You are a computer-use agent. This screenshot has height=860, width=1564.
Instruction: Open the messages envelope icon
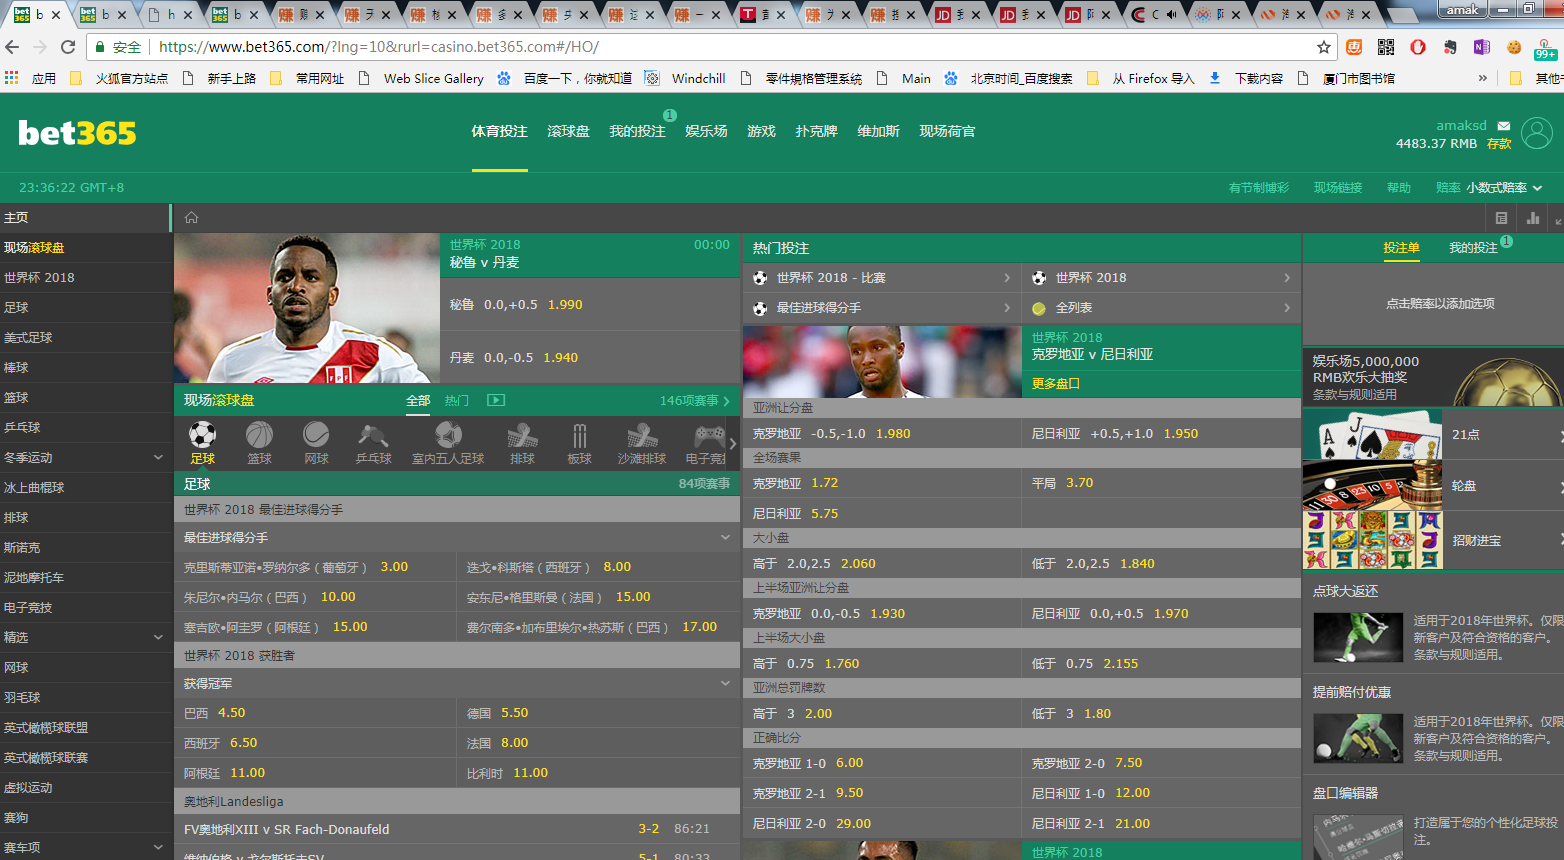[x=1503, y=126]
